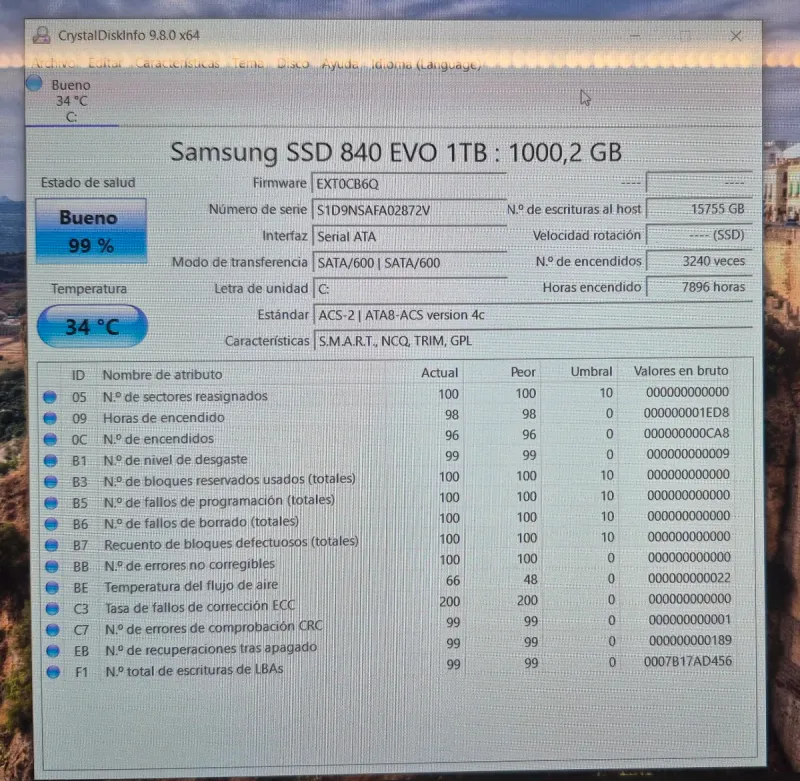Image resolution: width=800 pixels, height=781 pixels.
Task: Click the blue status icon for attribute C3
Action: (x=52, y=609)
